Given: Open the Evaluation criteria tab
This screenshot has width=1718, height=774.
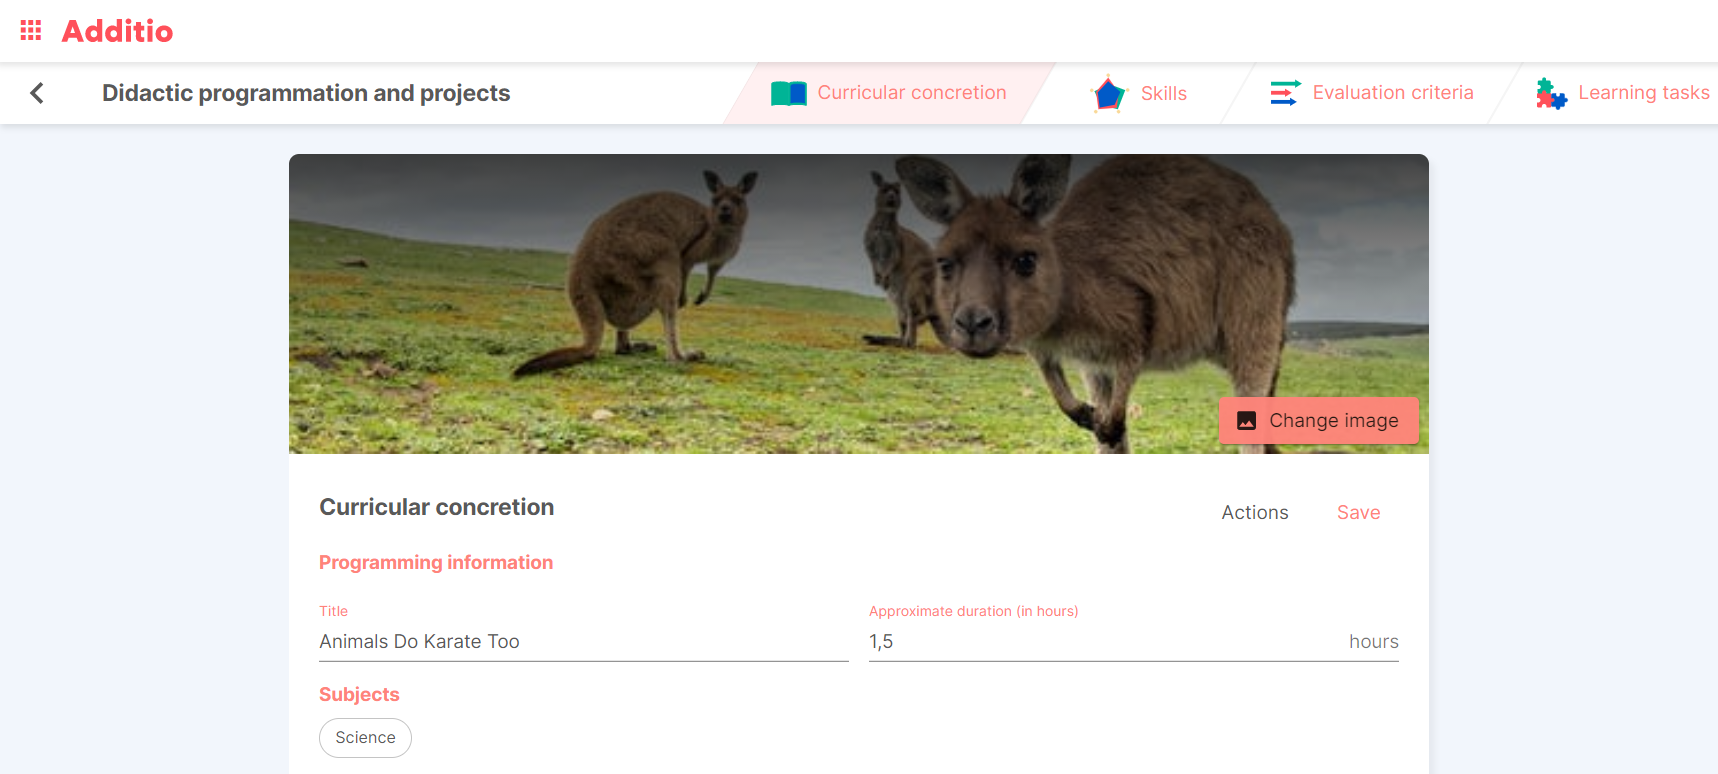Looking at the screenshot, I should click(x=1372, y=93).
